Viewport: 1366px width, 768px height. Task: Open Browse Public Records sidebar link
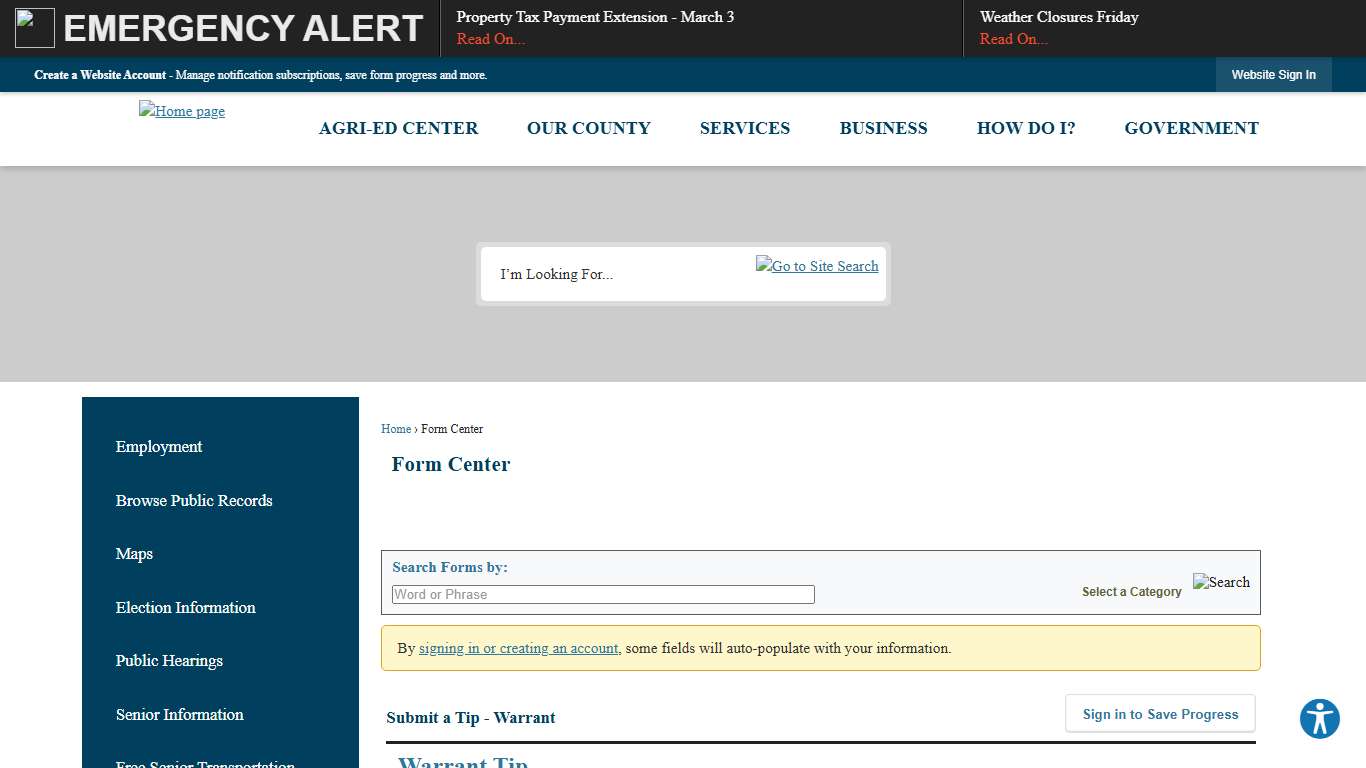point(193,500)
